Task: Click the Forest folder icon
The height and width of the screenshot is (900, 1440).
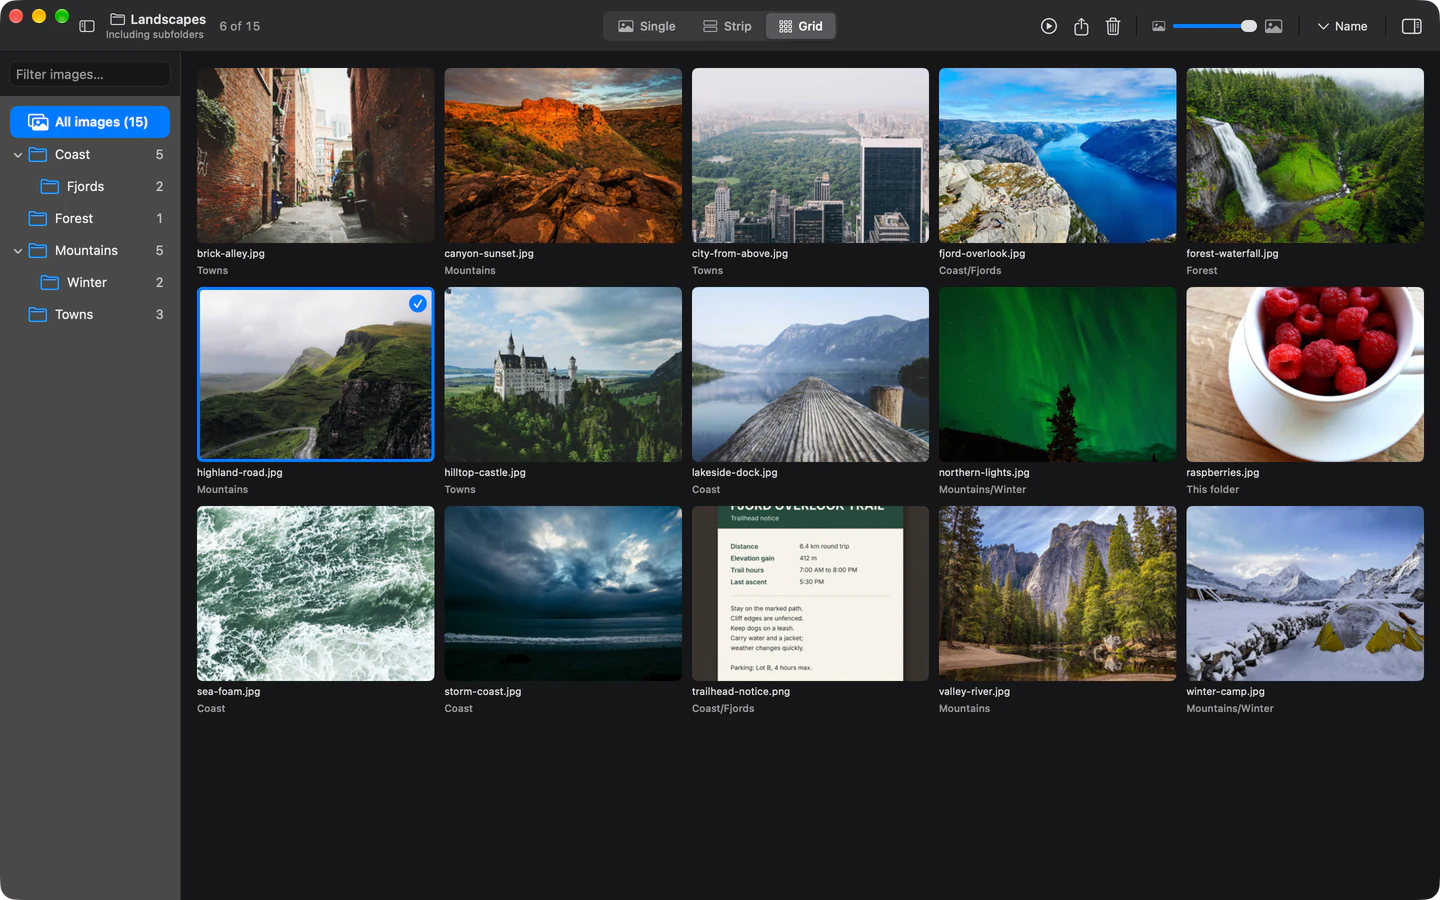Action: [x=38, y=218]
